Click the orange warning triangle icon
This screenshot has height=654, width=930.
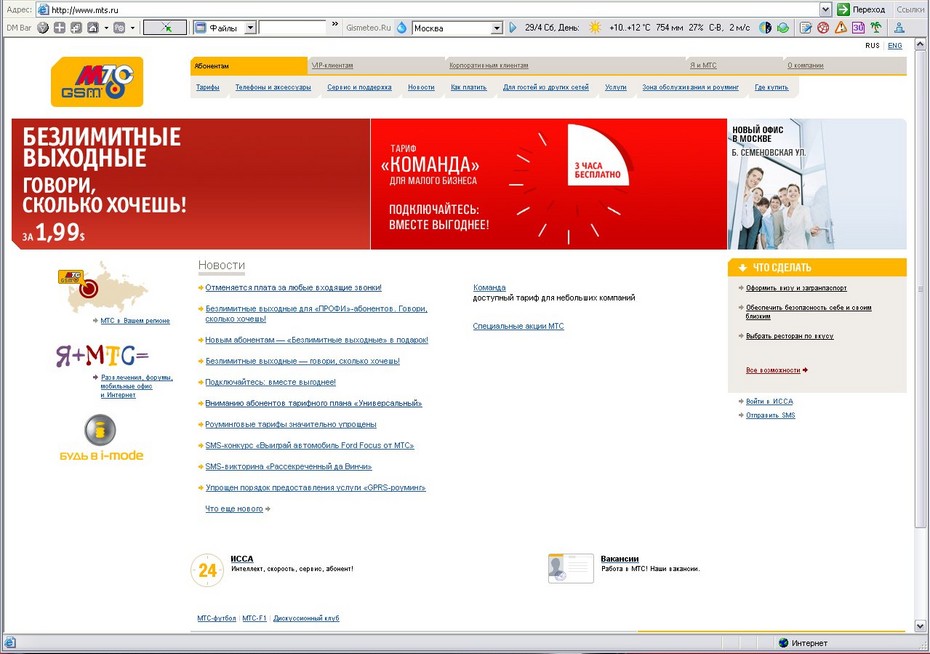[840, 27]
